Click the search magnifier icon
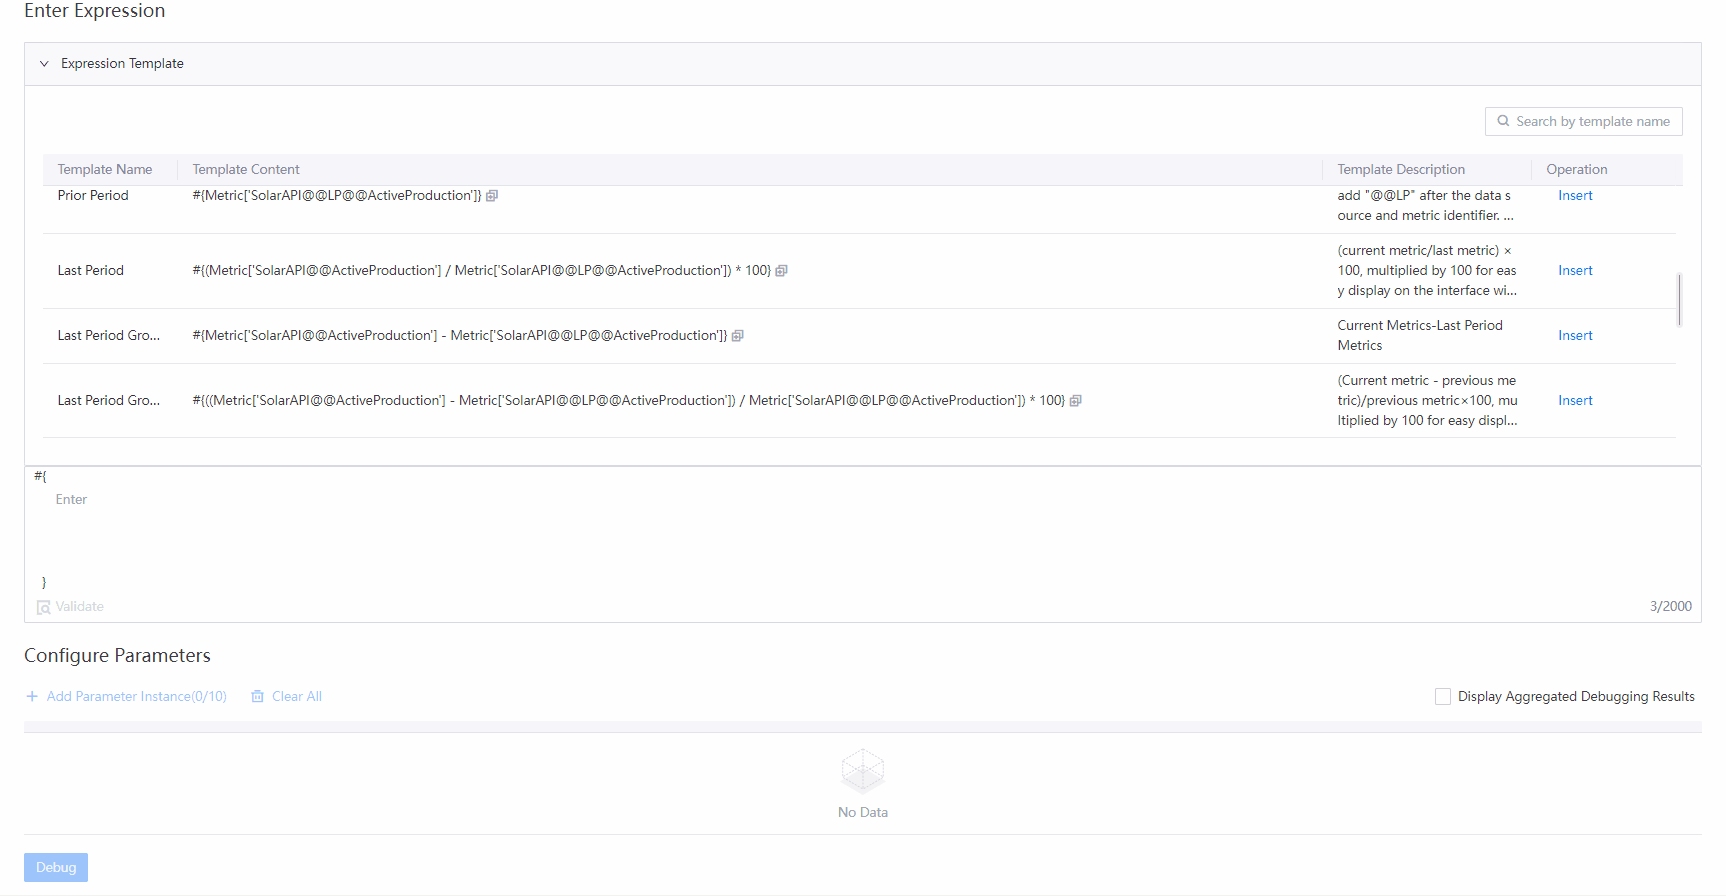This screenshot has width=1726, height=896. point(1502,121)
